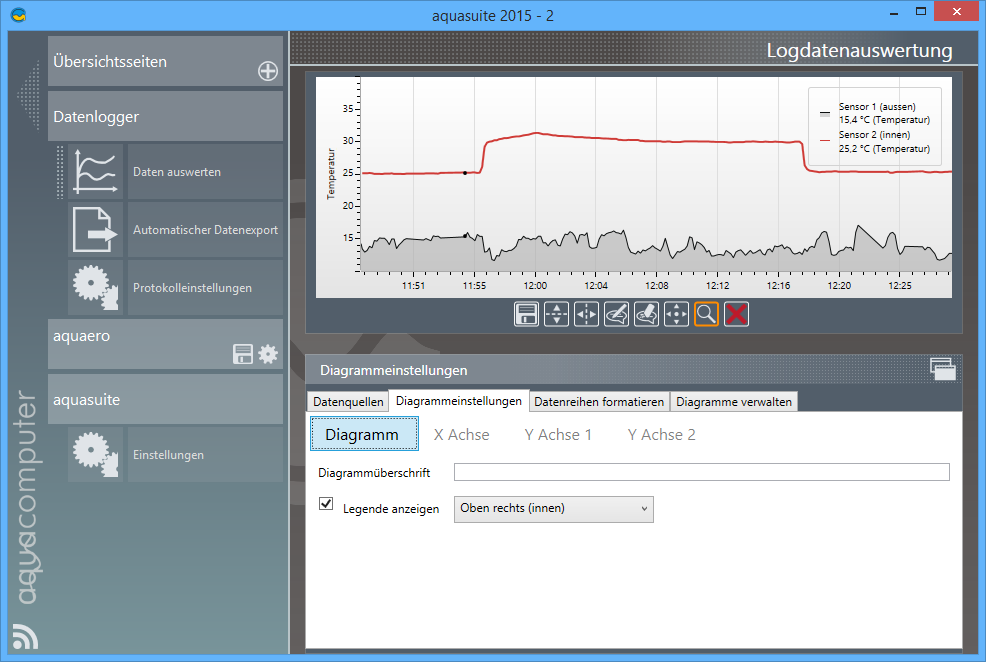Add overview page with plus icon
This screenshot has width=986, height=662.
(x=267, y=71)
